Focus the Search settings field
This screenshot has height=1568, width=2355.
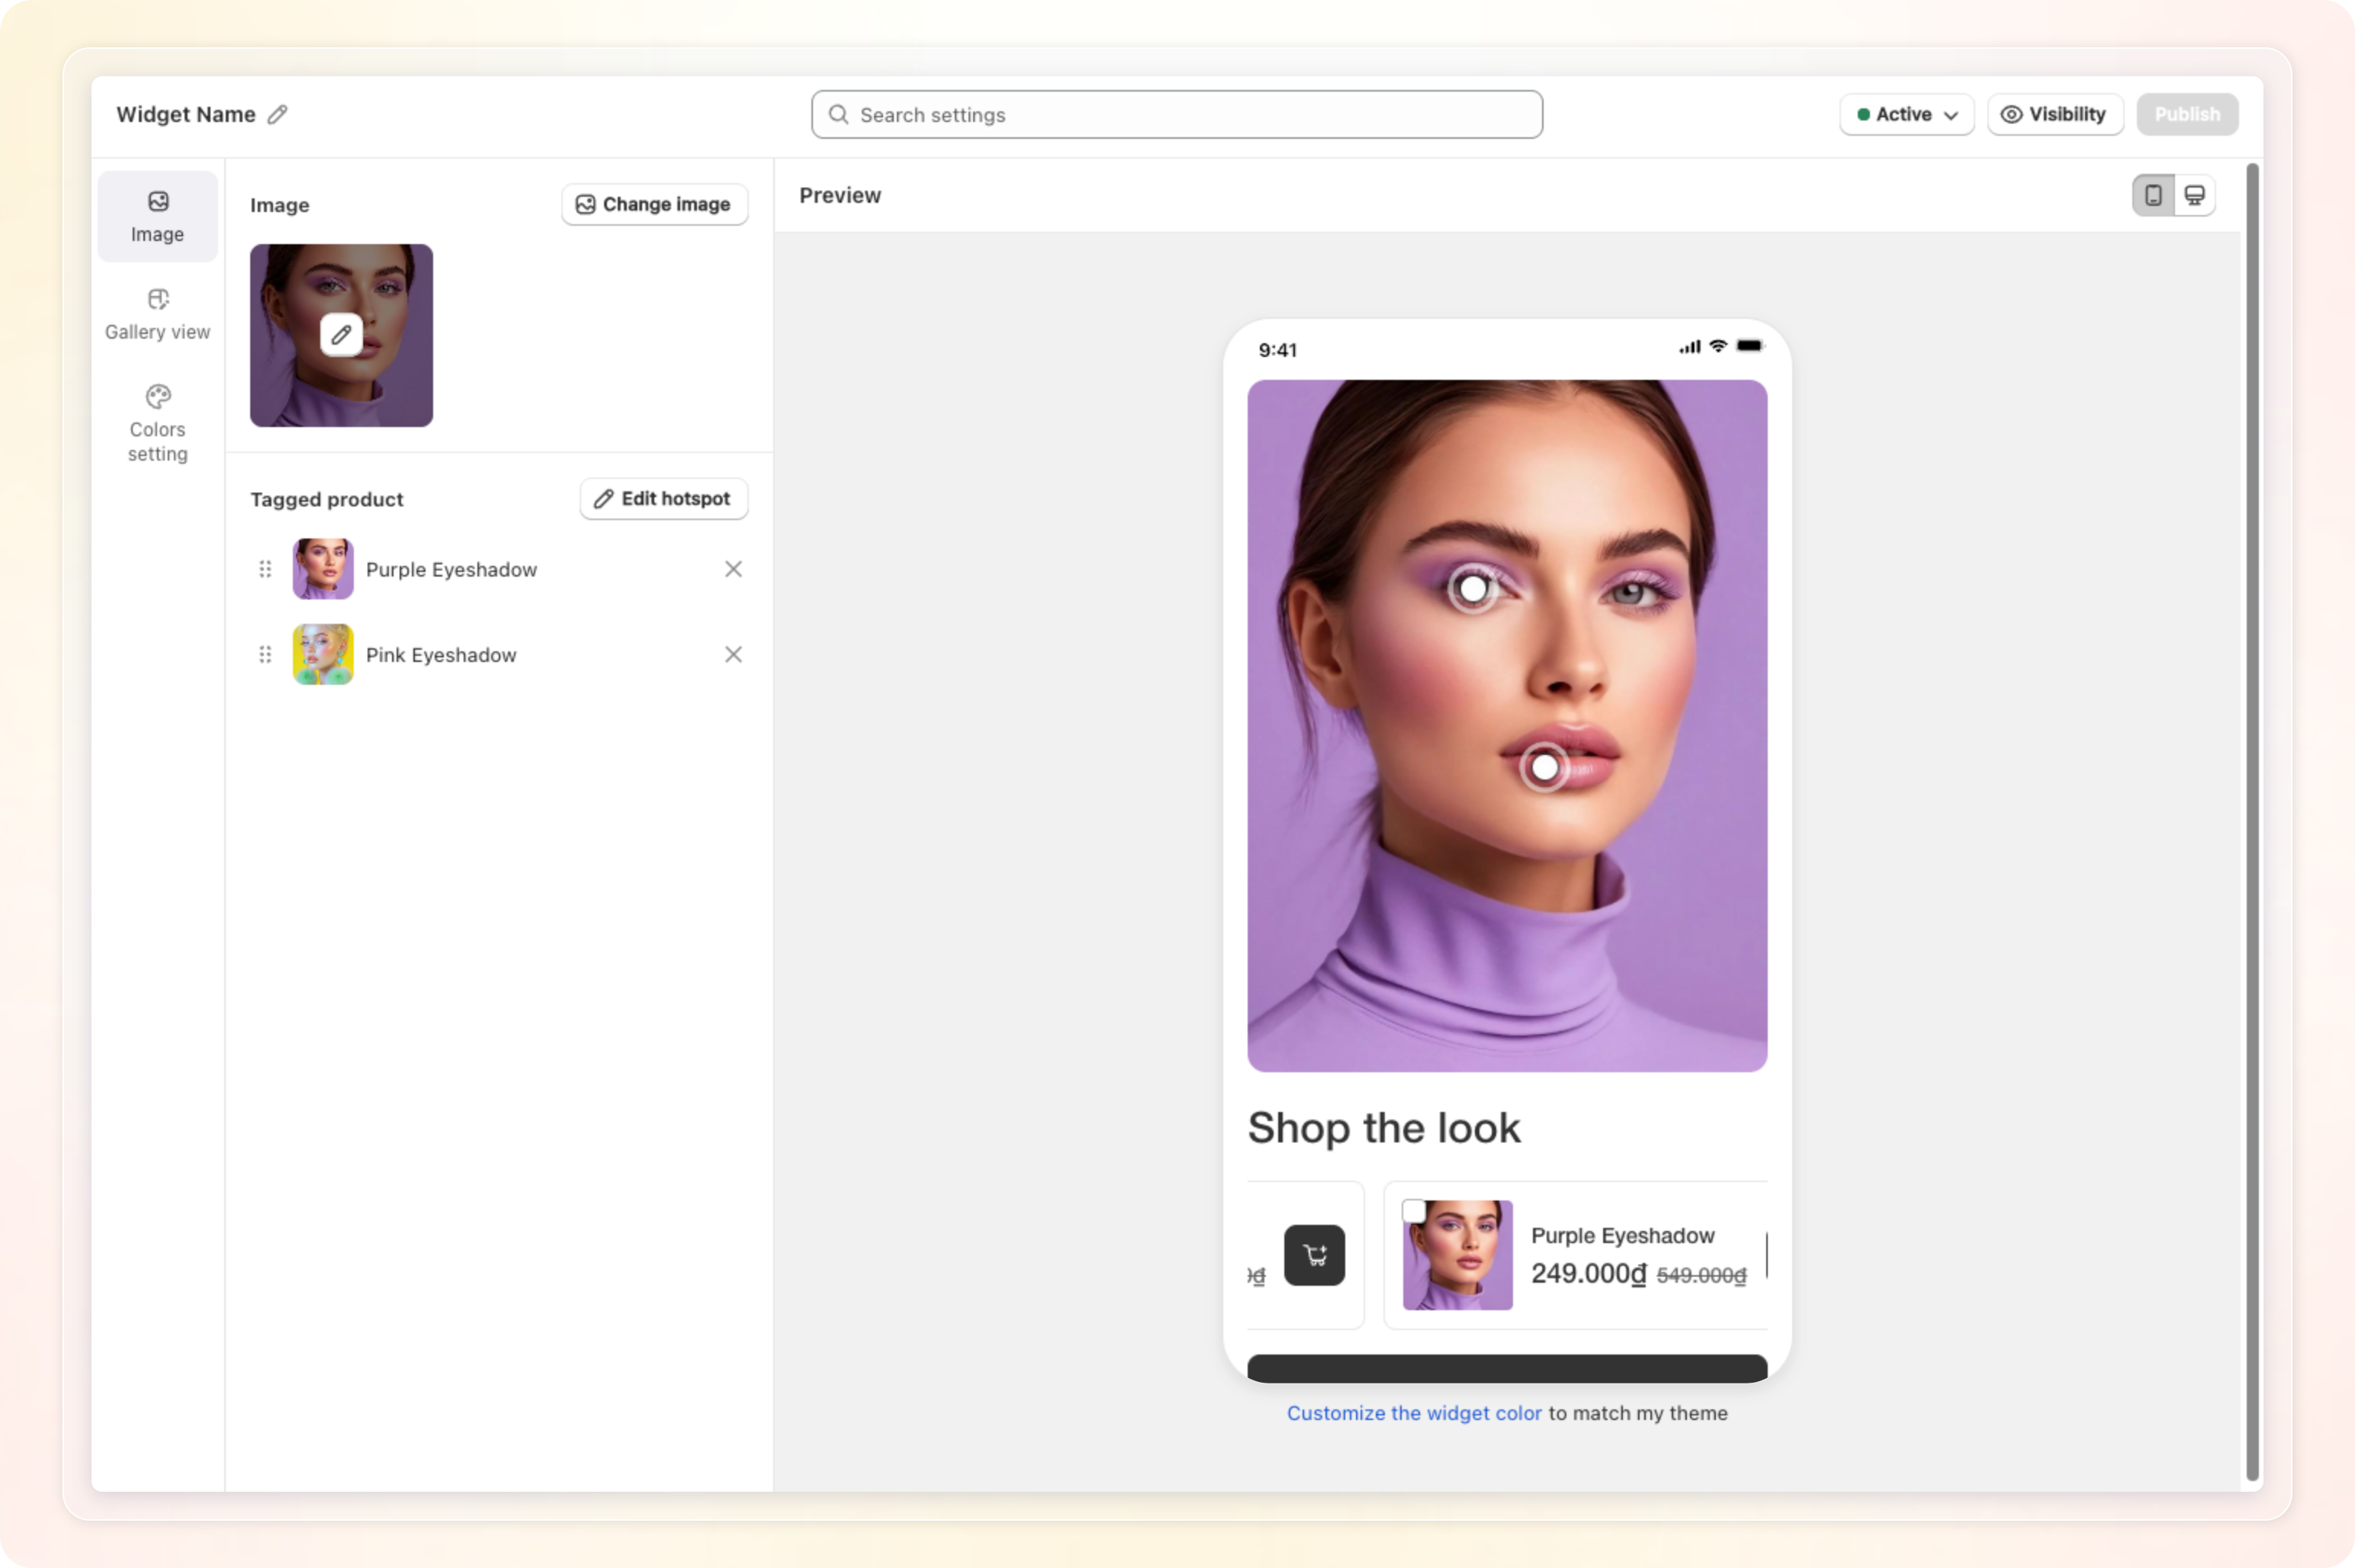(x=1176, y=115)
